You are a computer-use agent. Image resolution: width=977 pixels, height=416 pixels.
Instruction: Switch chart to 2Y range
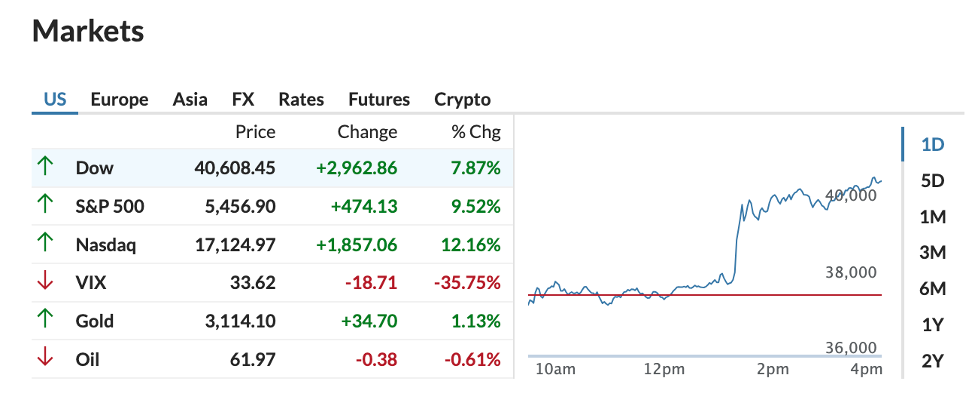[x=932, y=361]
